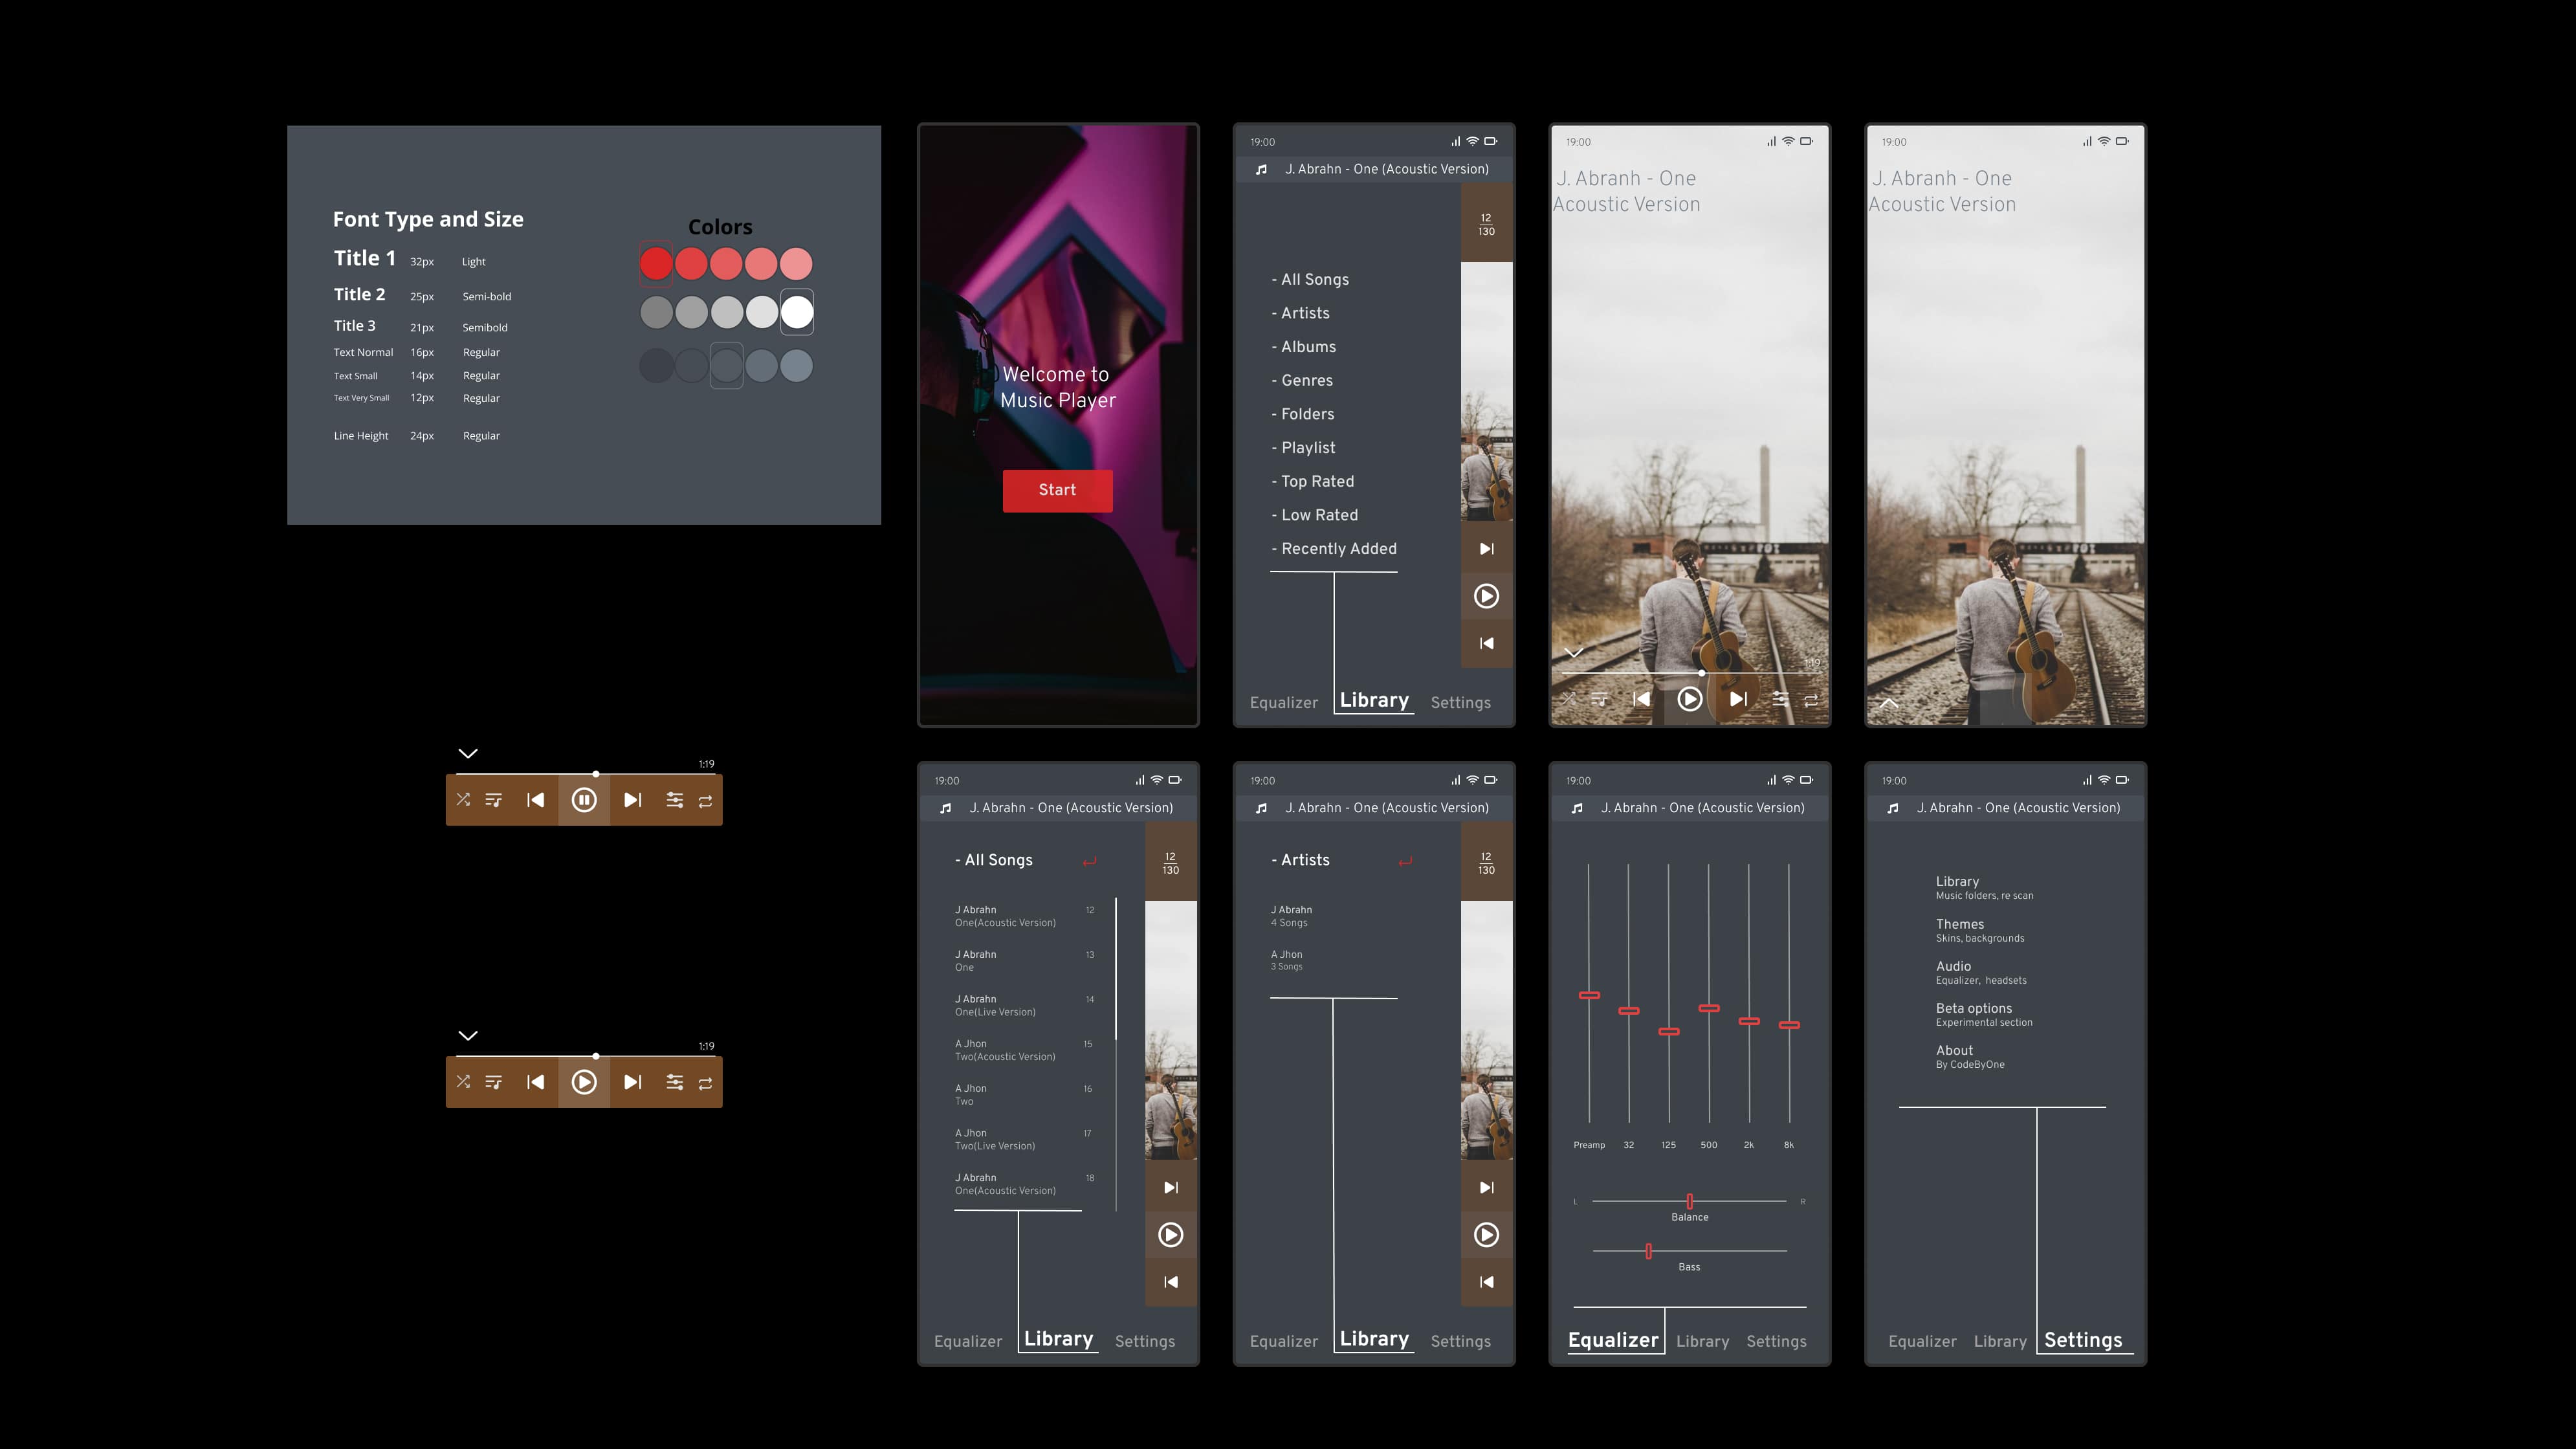
Task: Switch to the Equalizer tab
Action: click(x=1613, y=1340)
